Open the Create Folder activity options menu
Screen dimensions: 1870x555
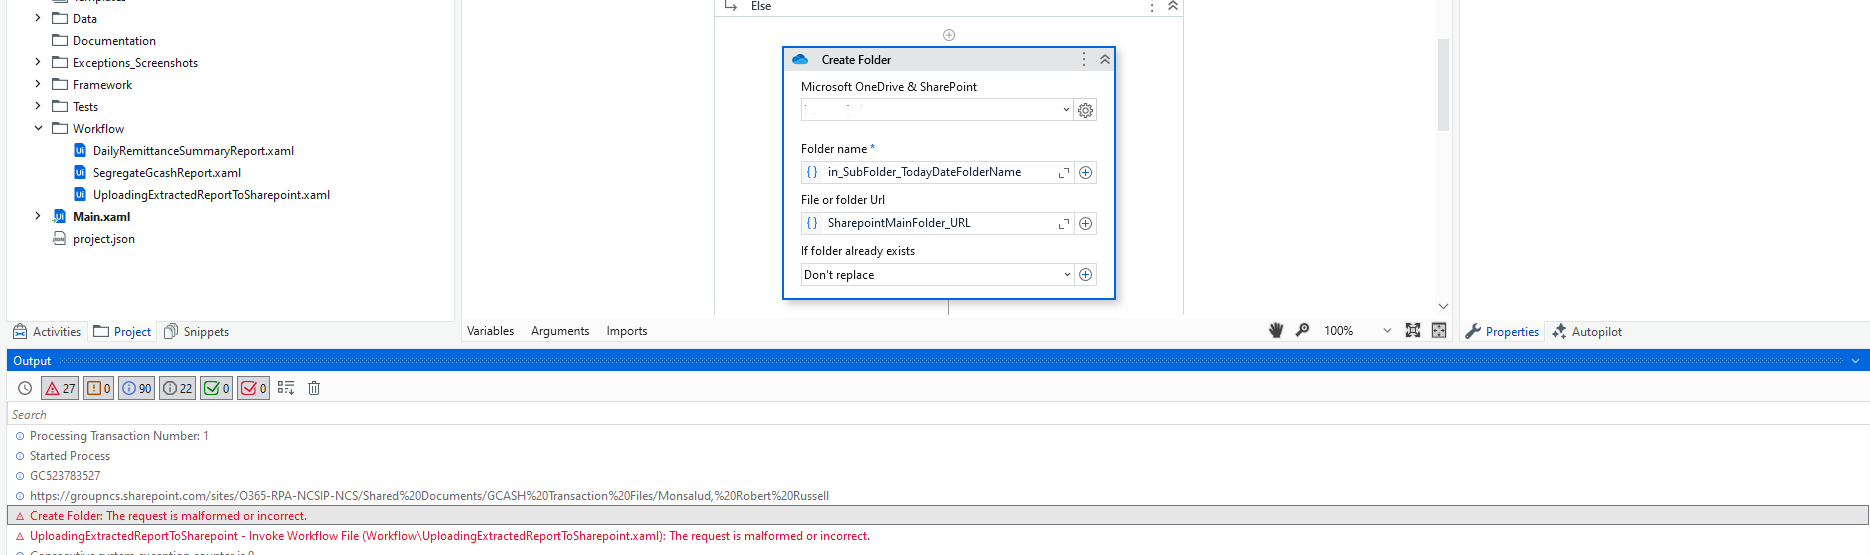pos(1084,60)
